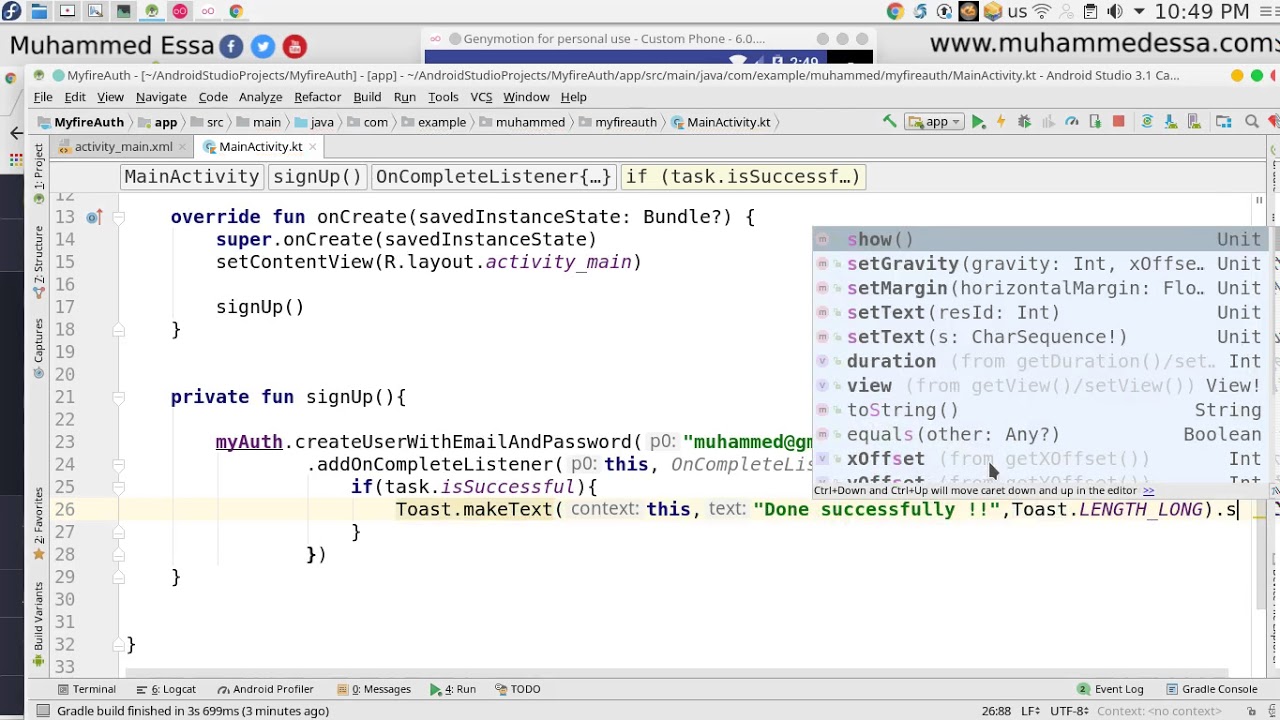Select setMargin completion suggestion
The image size is (1280, 720).
1040,288
